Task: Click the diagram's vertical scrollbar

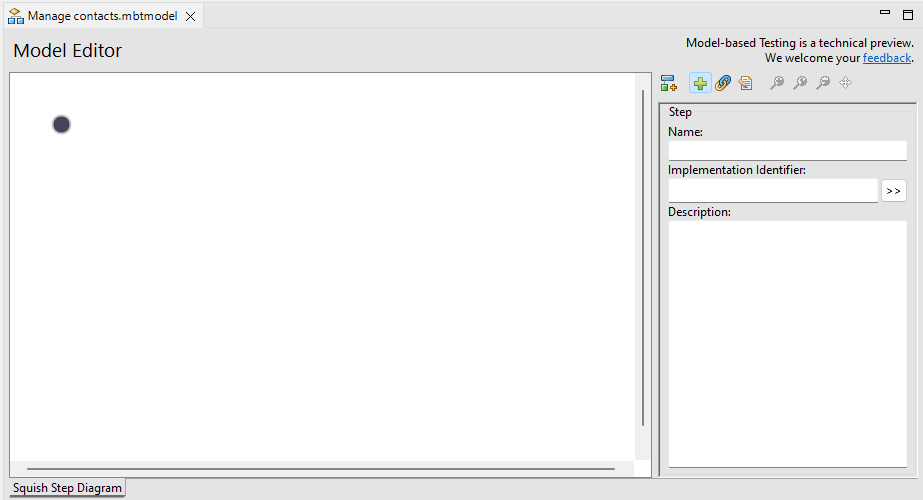Action: click(x=643, y=258)
